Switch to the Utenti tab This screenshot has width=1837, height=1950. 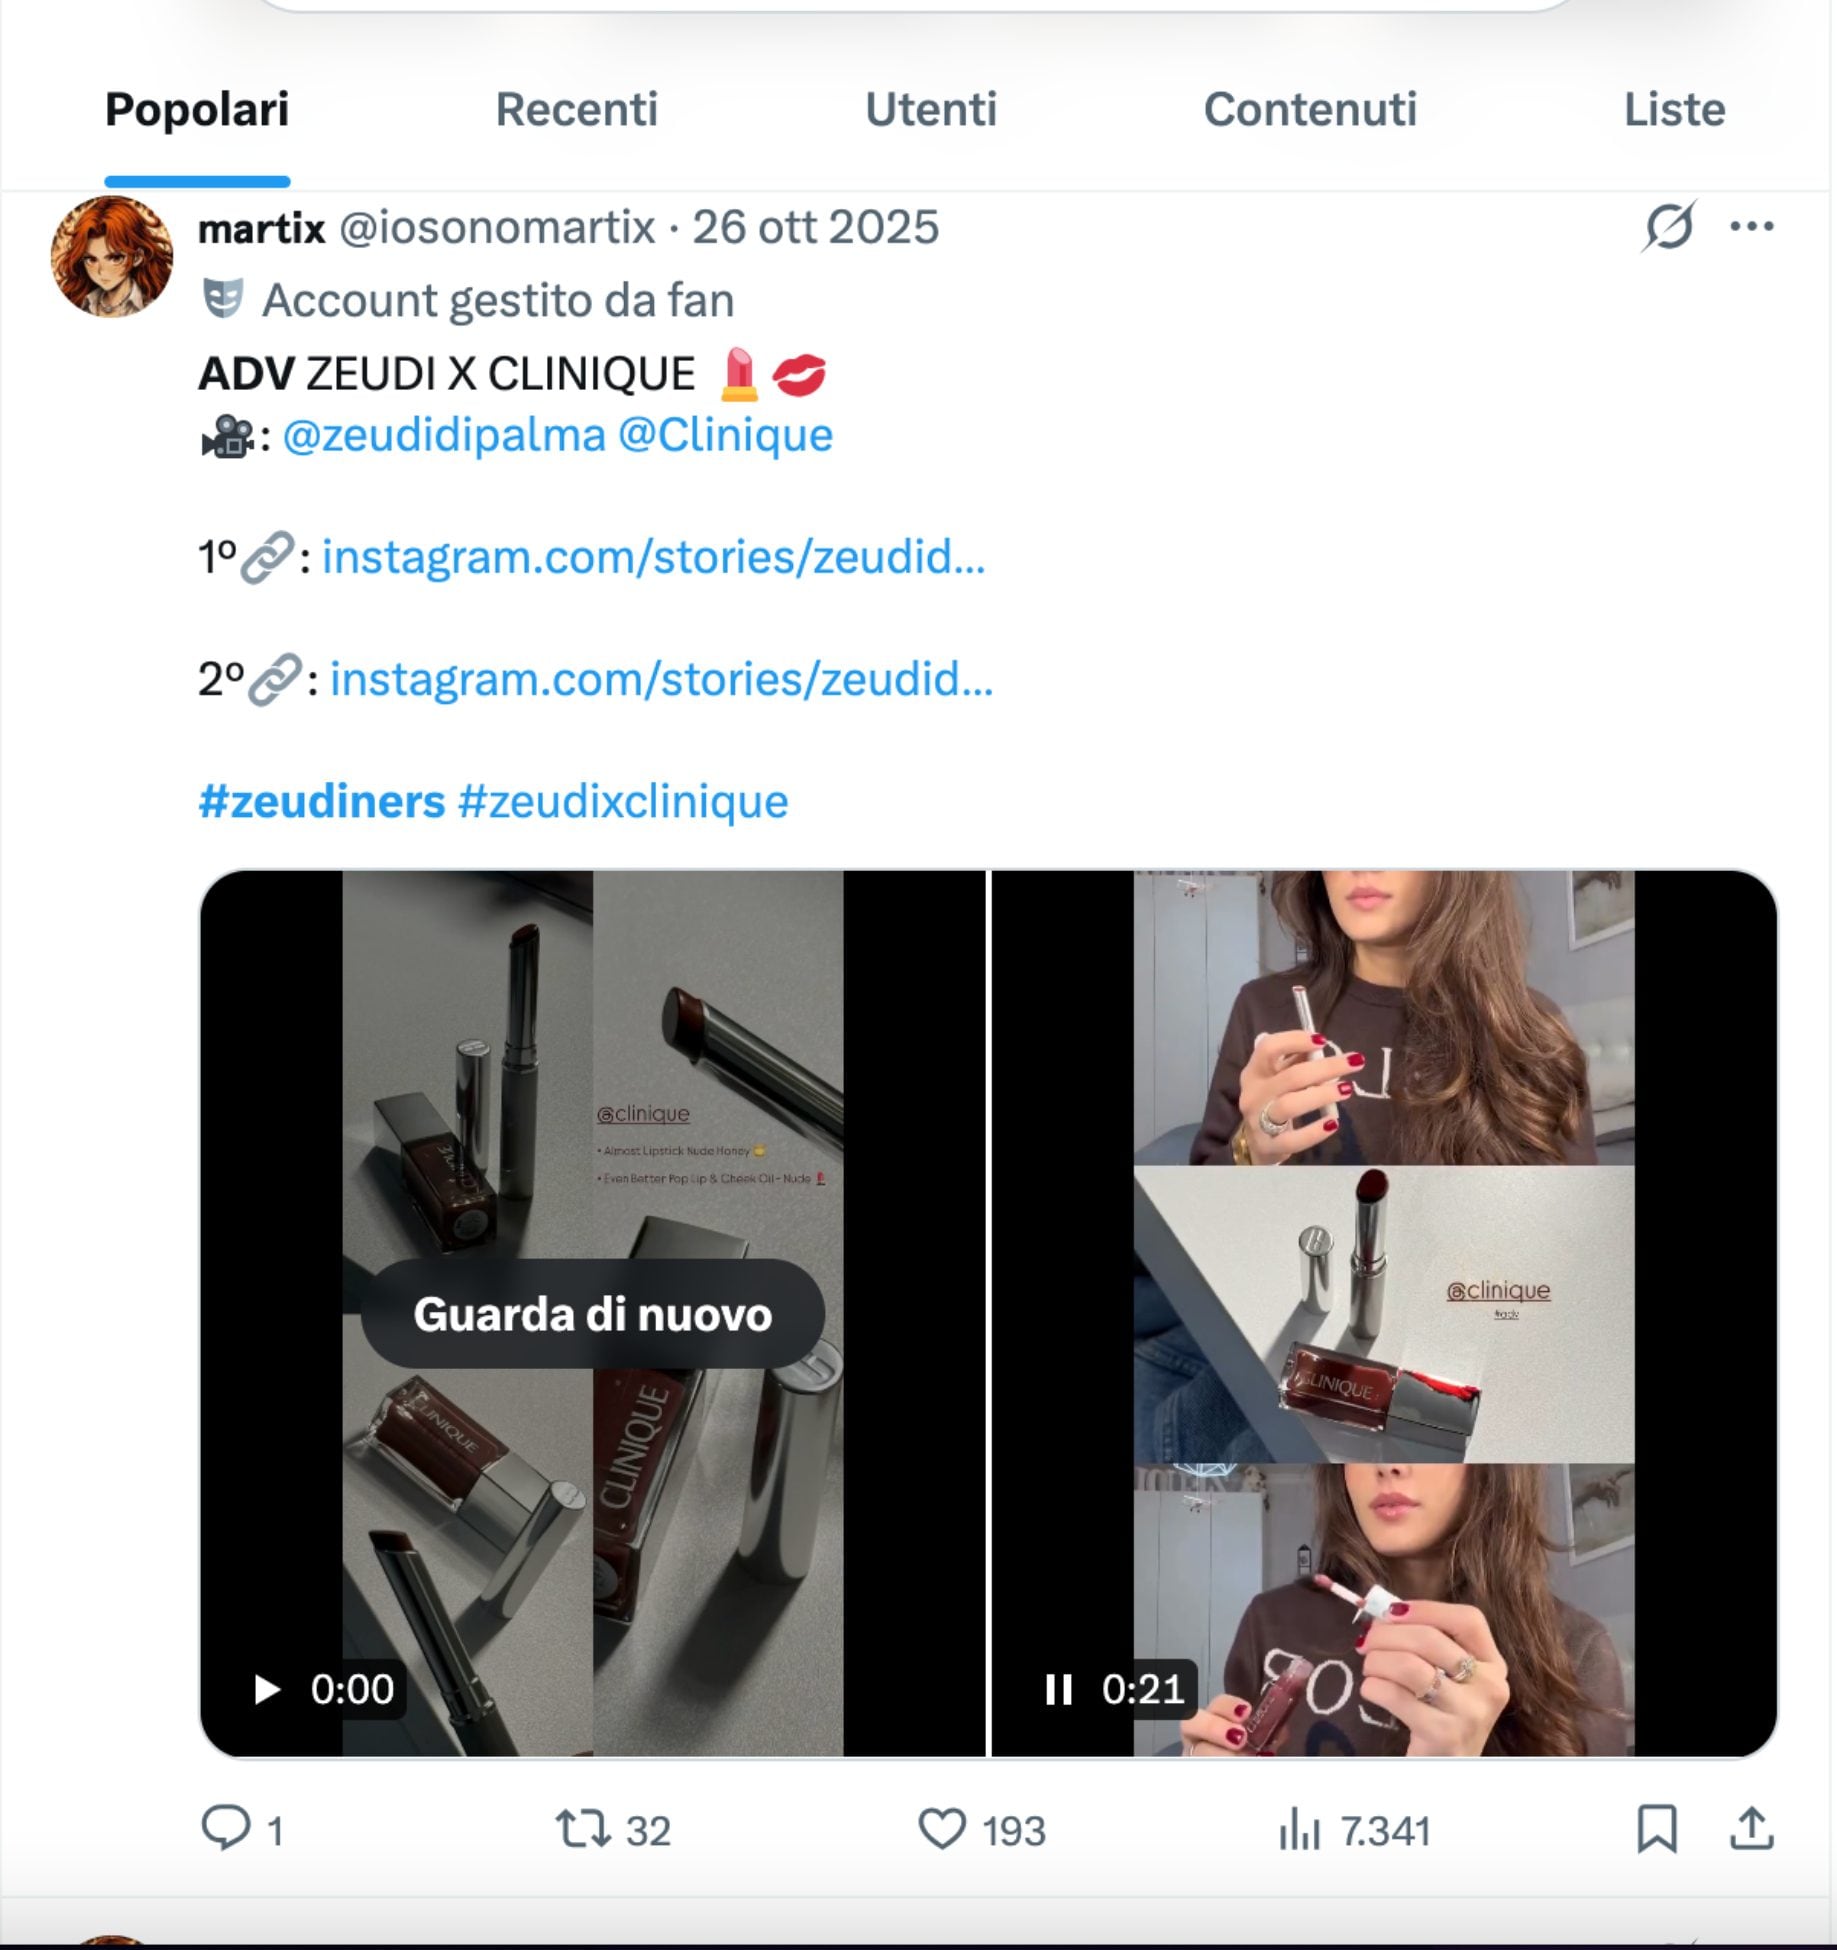point(930,110)
